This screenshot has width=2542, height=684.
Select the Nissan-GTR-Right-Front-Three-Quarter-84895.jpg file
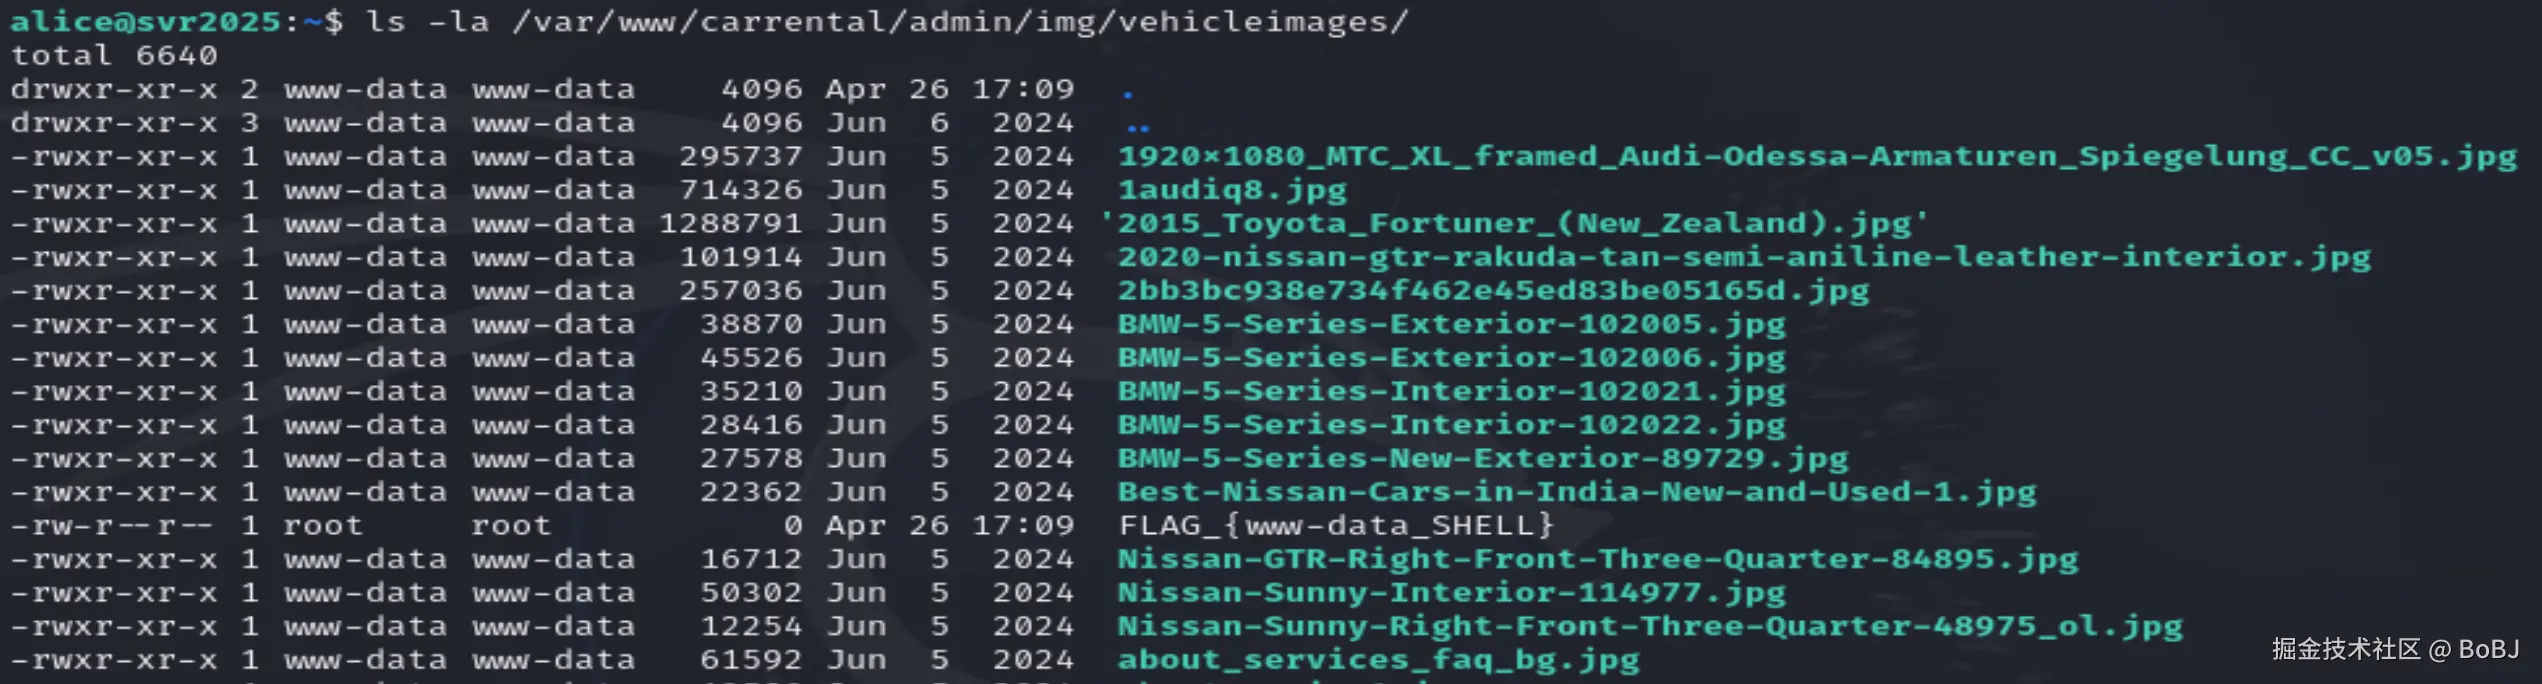(x=1598, y=559)
